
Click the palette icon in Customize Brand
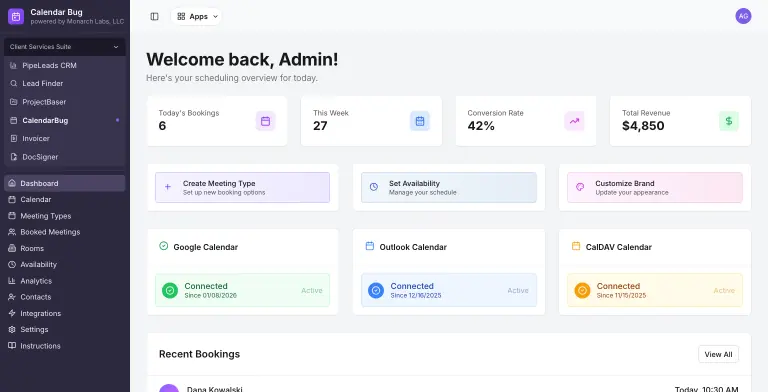[580, 187]
